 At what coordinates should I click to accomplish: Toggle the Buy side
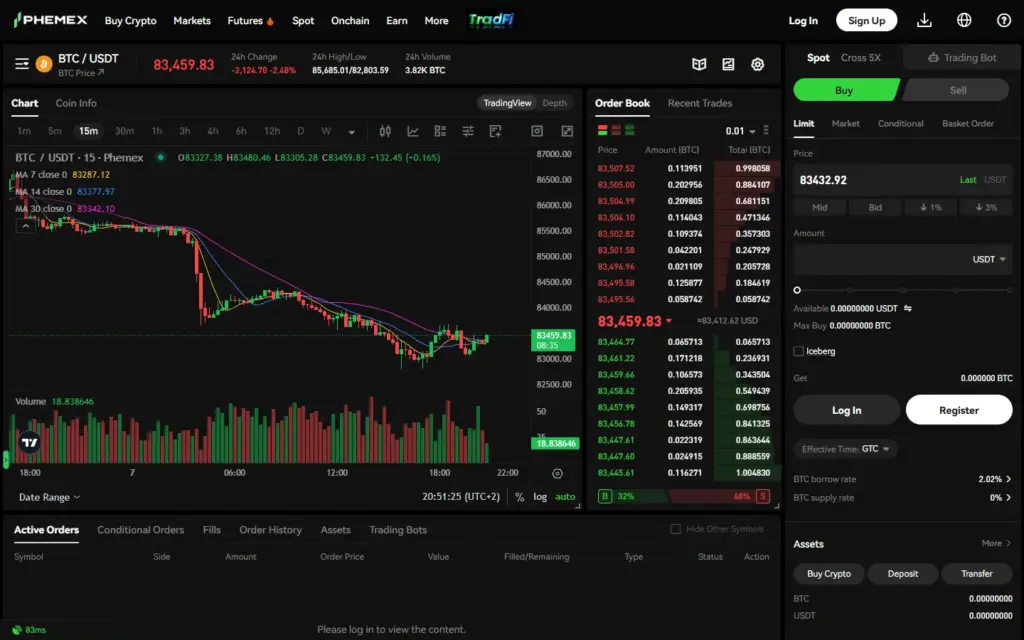(846, 90)
